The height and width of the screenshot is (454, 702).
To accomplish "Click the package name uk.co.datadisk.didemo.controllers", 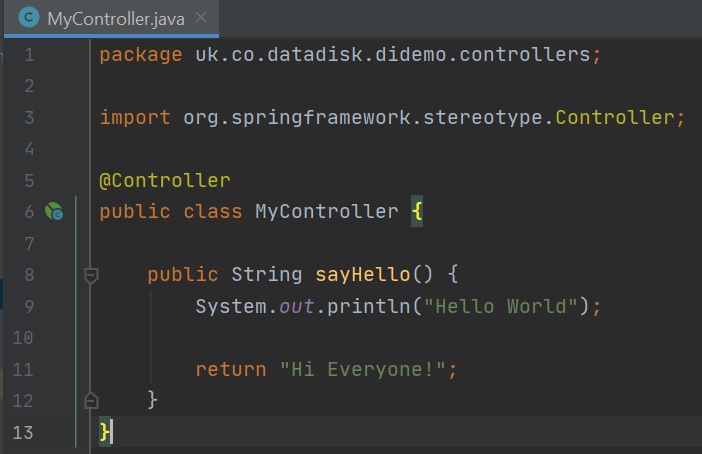I will pyautogui.click(x=392, y=55).
